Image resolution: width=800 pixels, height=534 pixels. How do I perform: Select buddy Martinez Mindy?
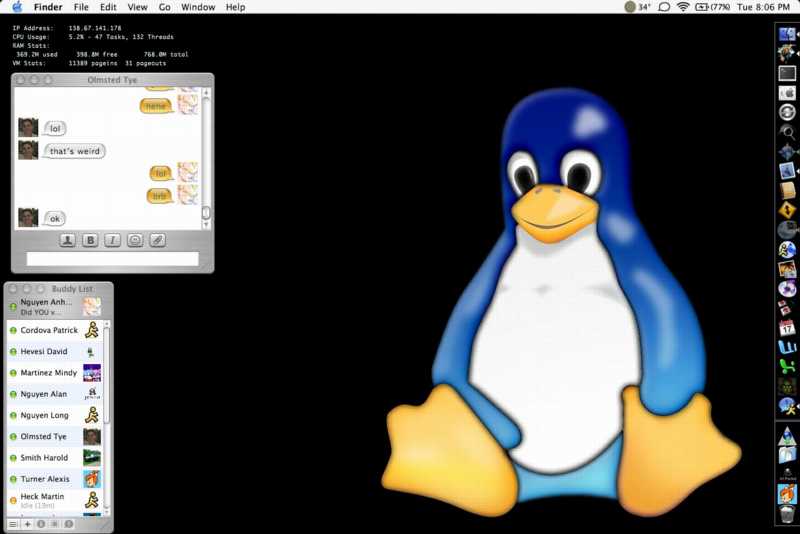click(55, 373)
